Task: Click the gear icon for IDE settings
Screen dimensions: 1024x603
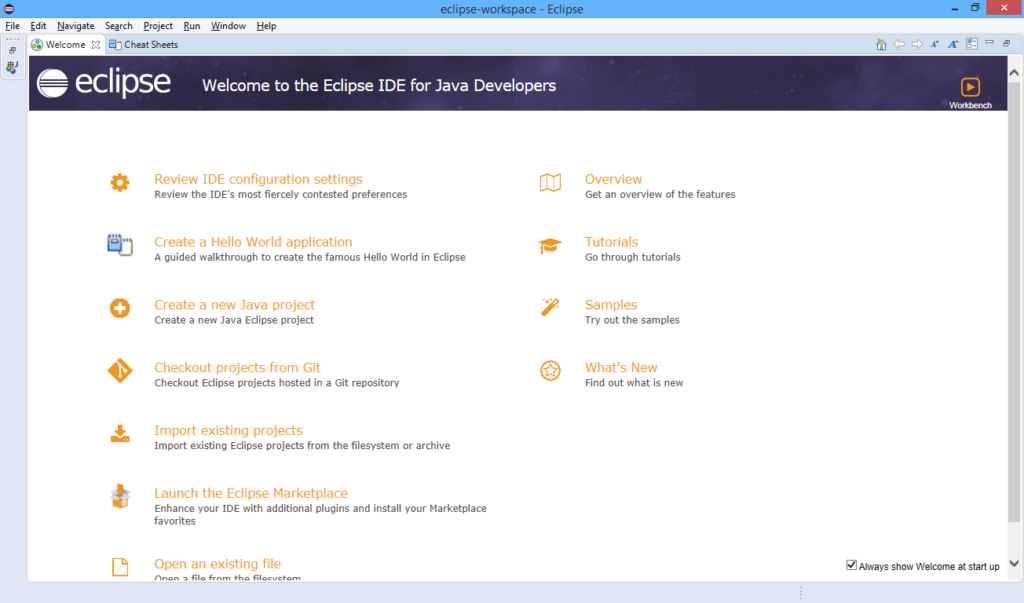Action: click(x=120, y=182)
